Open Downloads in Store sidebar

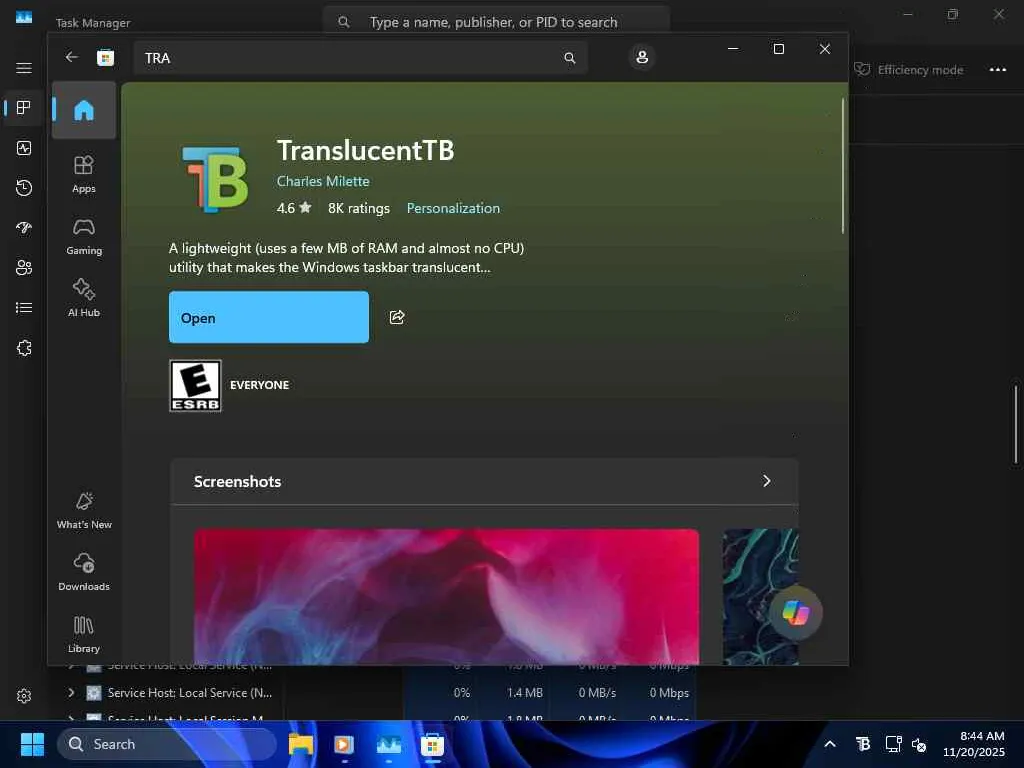tap(84, 572)
